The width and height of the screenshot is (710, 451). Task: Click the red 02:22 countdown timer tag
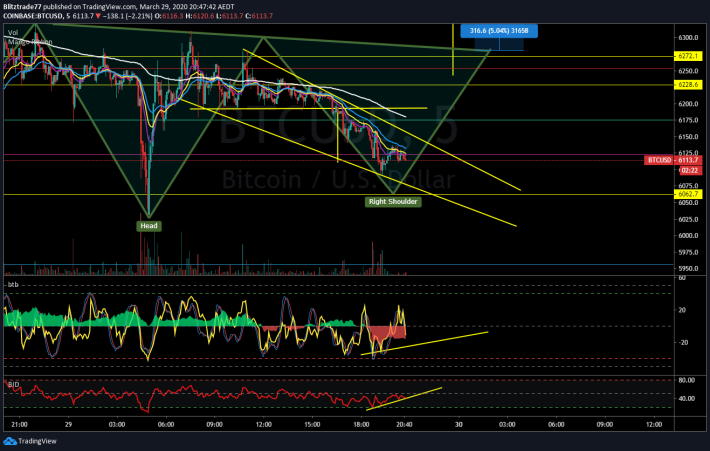[x=690, y=171]
